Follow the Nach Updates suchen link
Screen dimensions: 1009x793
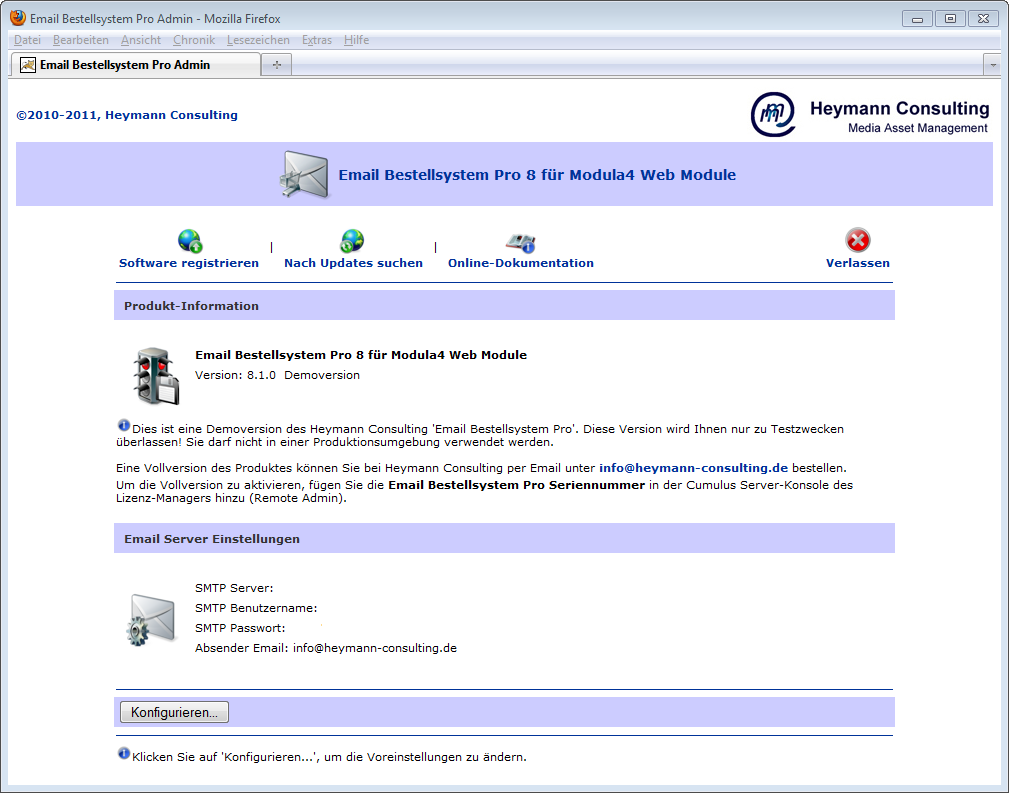click(353, 263)
